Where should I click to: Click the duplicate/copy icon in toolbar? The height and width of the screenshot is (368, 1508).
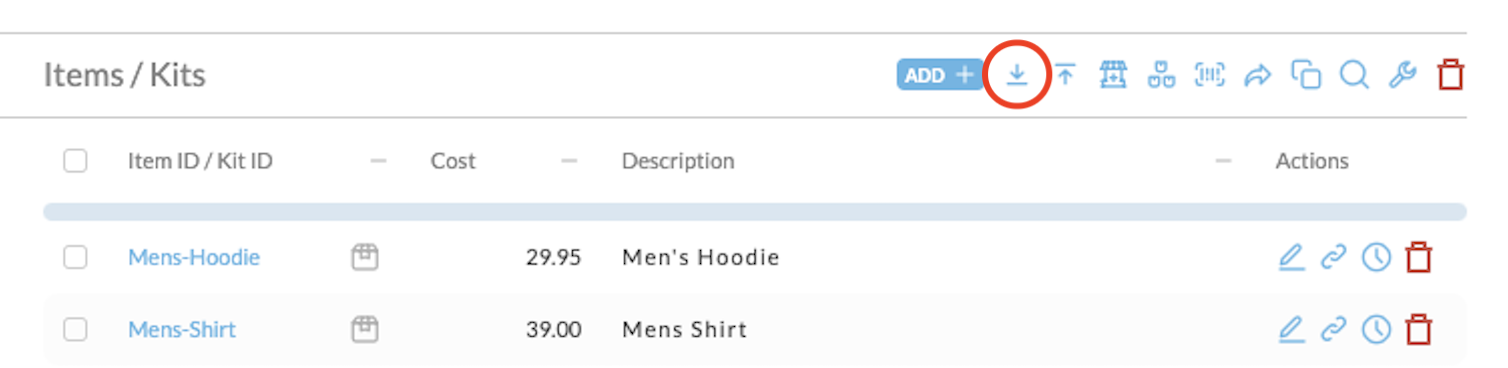(1306, 75)
